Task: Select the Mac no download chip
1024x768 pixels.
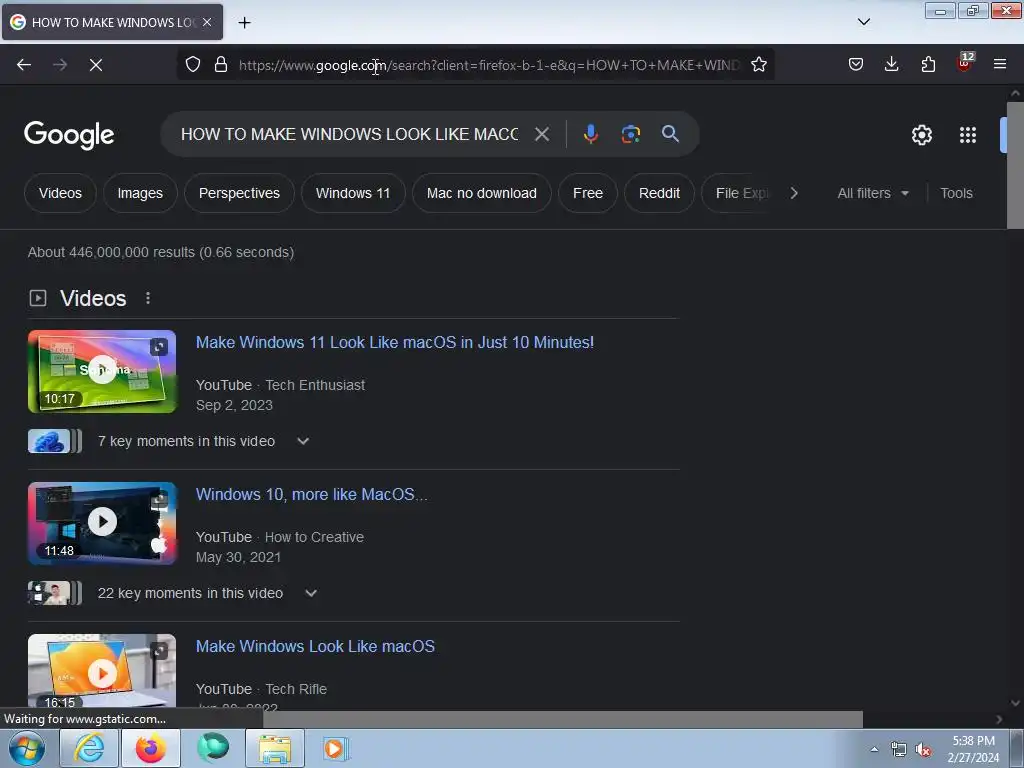Action: pyautogui.click(x=481, y=193)
